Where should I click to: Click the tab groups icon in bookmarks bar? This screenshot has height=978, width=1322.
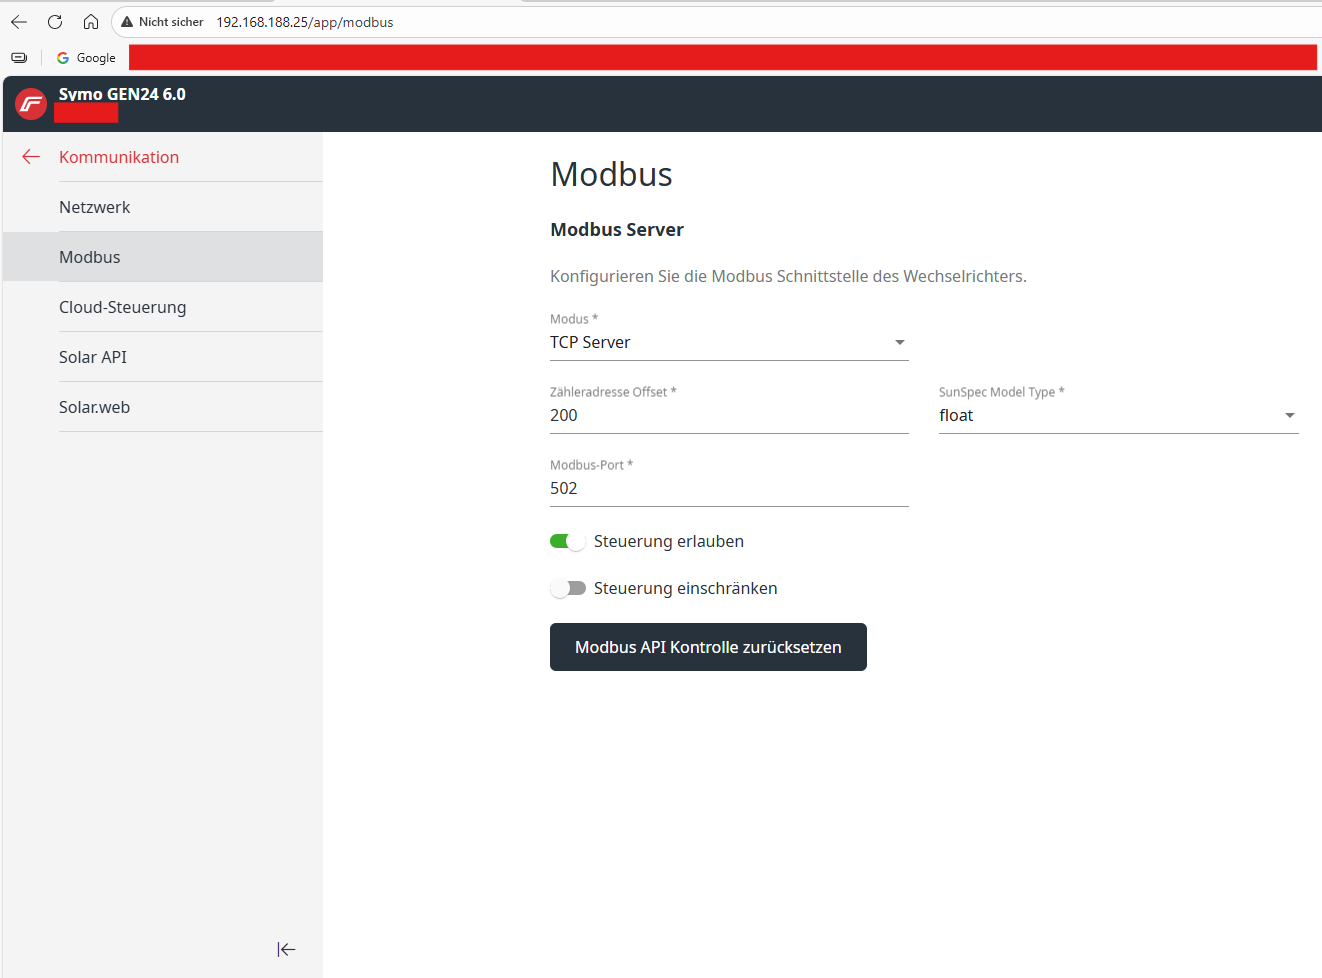tap(19, 58)
